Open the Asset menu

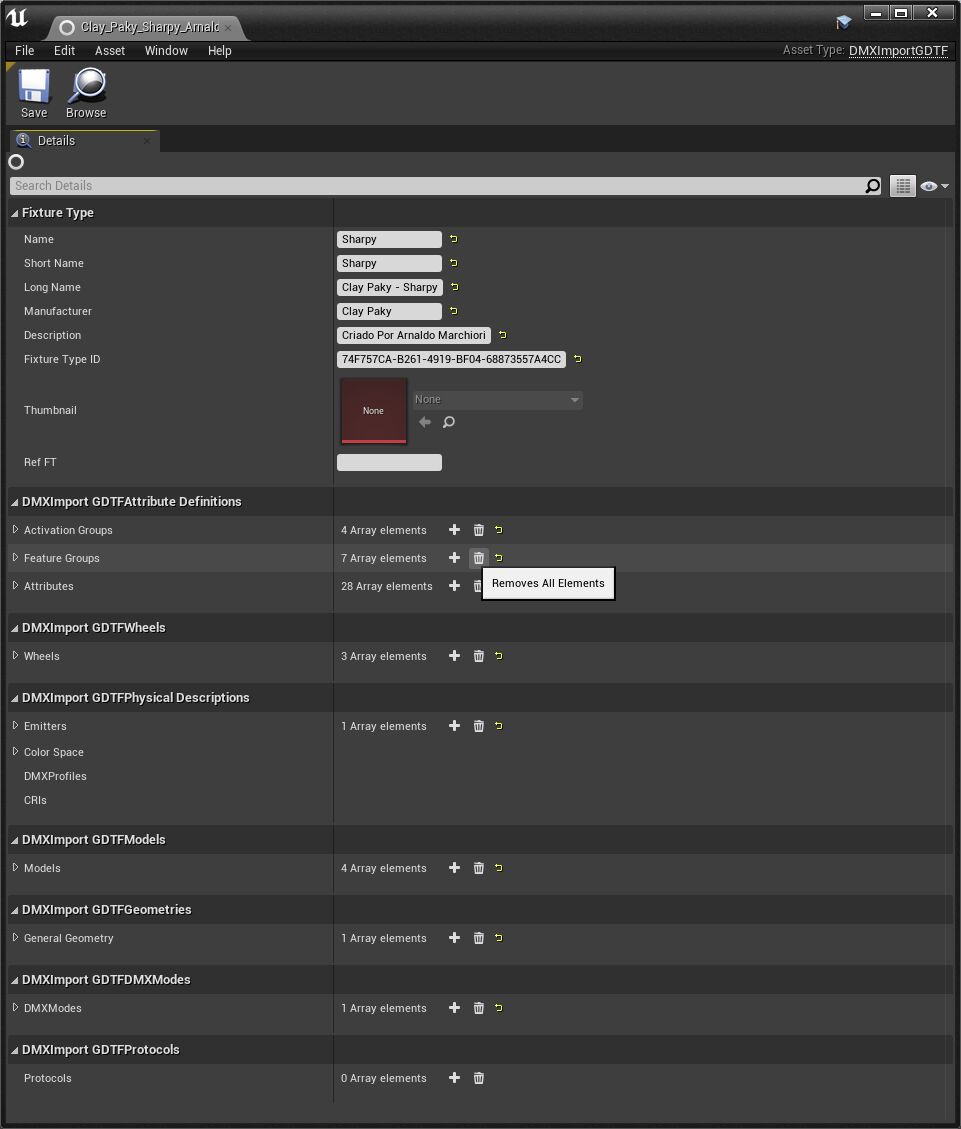click(x=110, y=51)
